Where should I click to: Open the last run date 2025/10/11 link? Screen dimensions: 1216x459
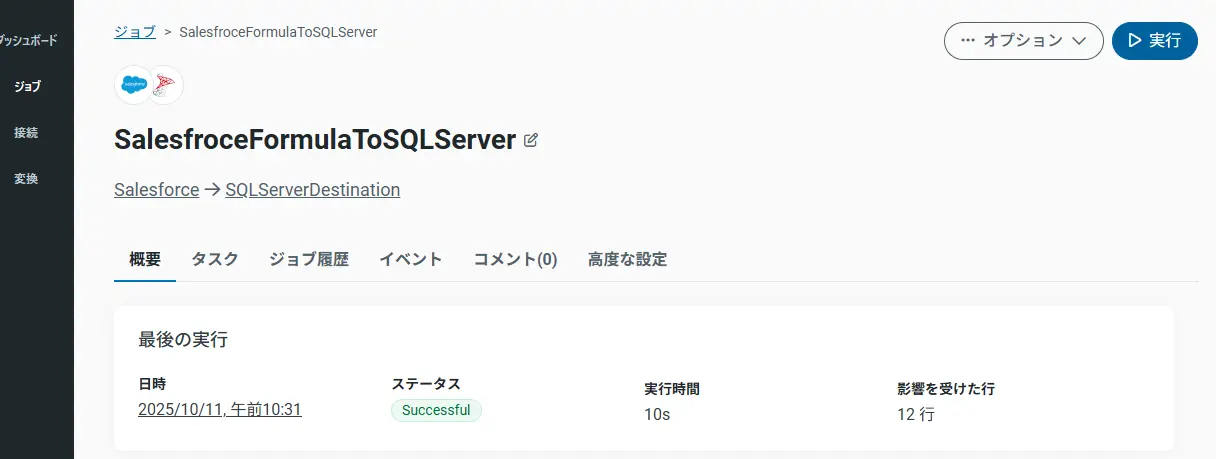[220, 409]
